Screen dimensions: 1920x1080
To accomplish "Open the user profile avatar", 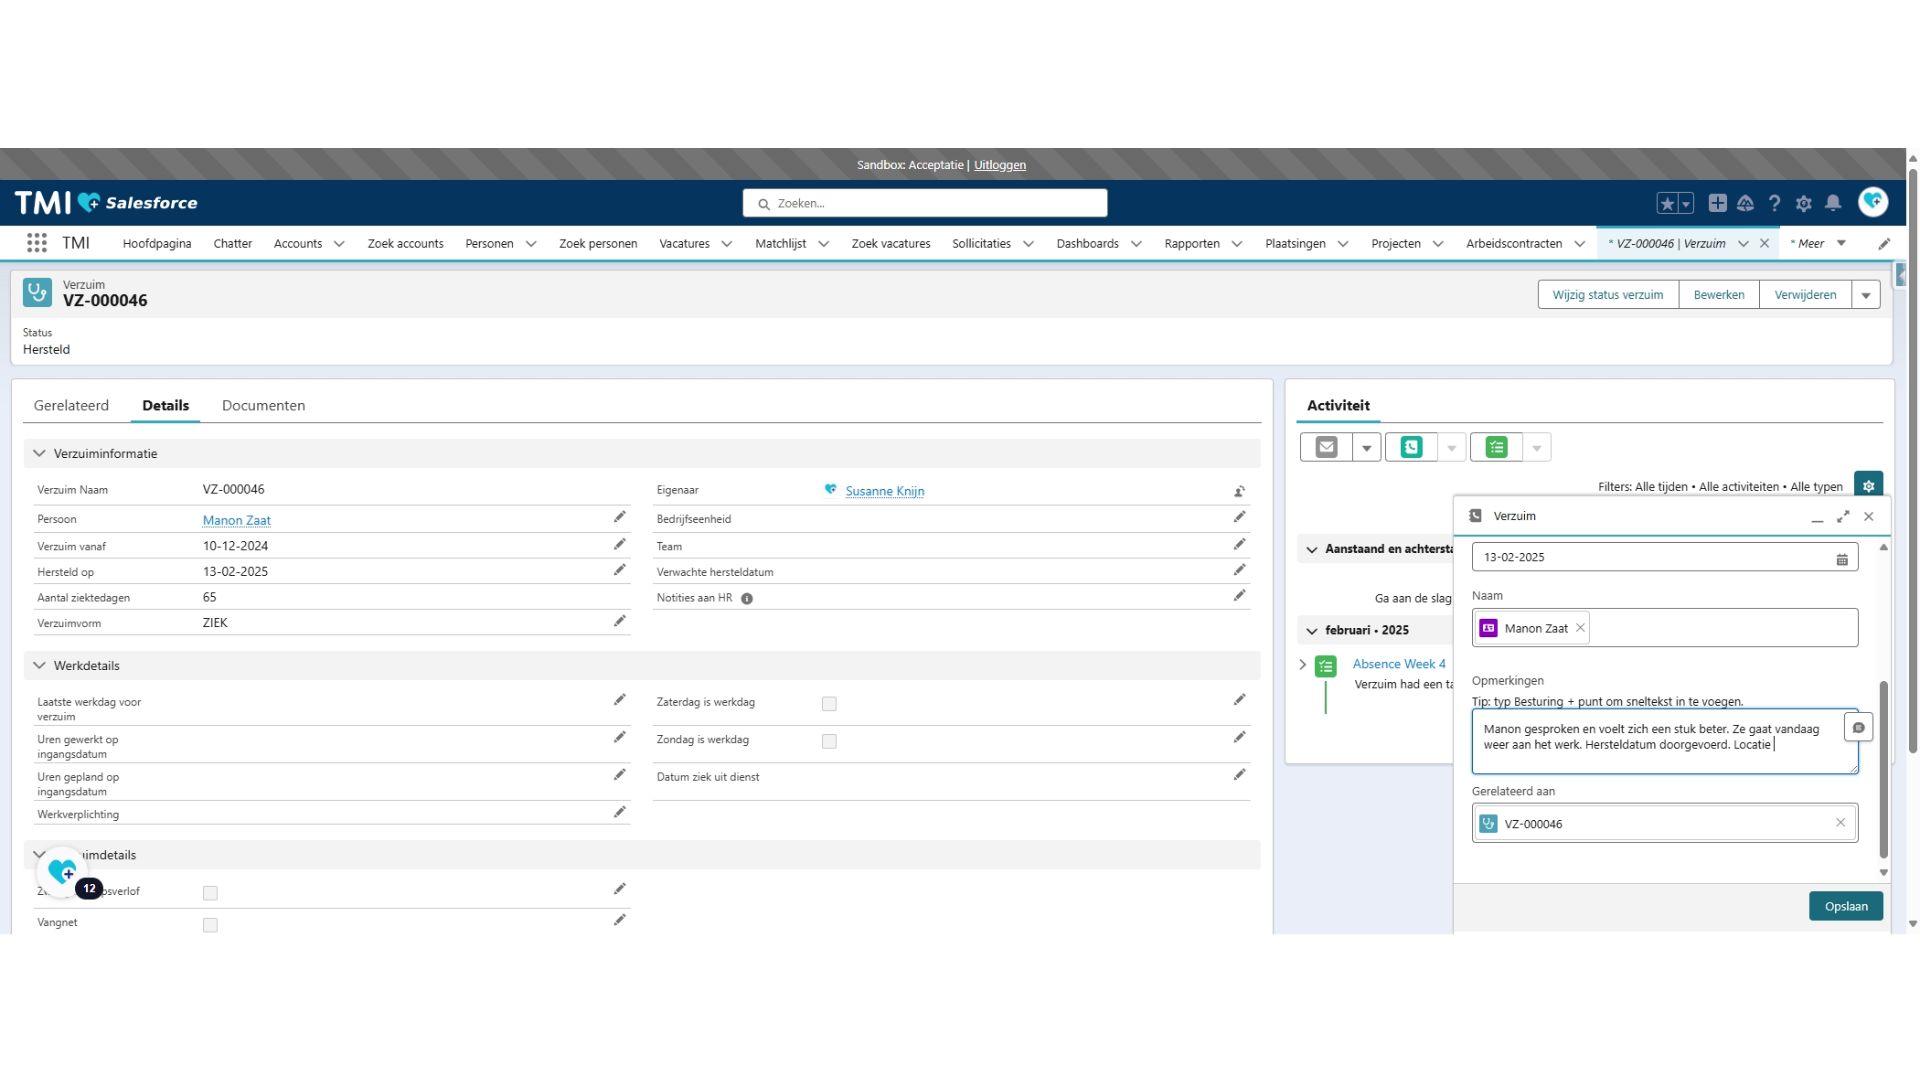I will (x=1873, y=202).
